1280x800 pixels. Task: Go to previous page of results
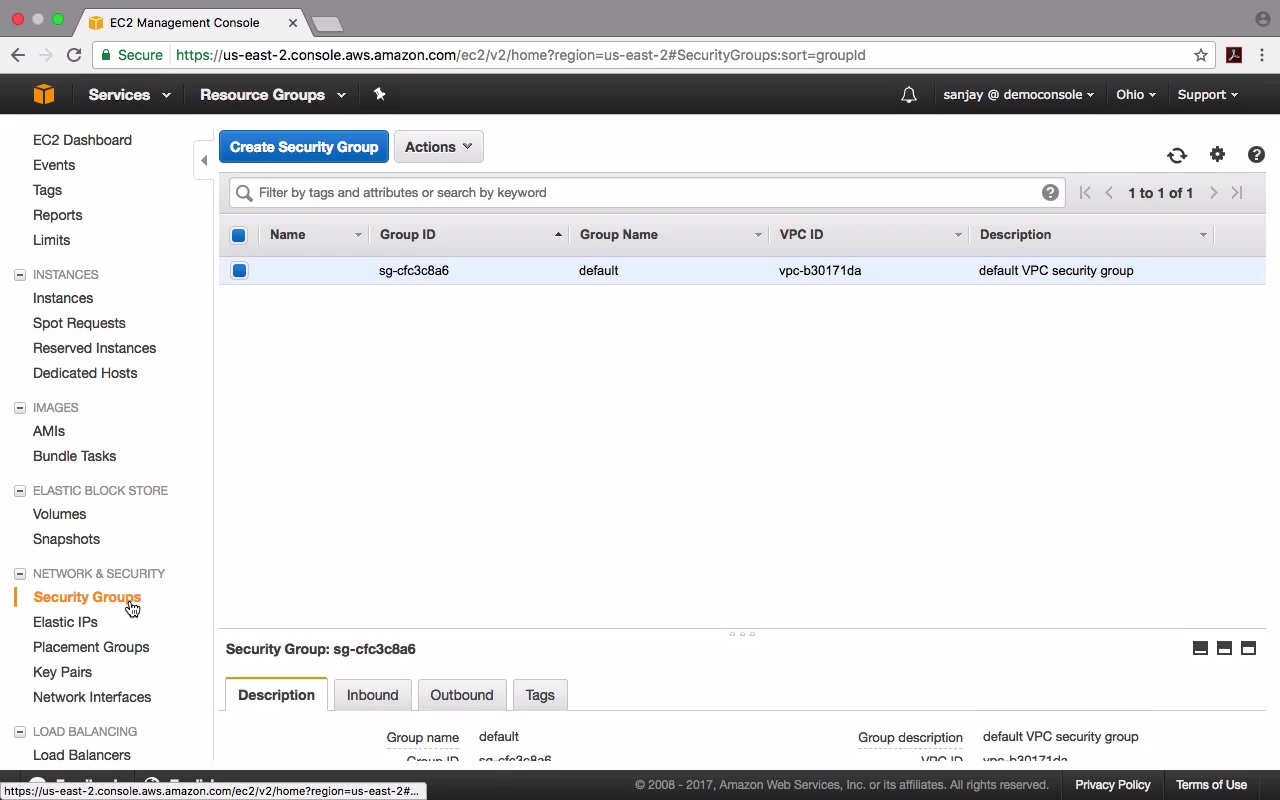point(1109,193)
